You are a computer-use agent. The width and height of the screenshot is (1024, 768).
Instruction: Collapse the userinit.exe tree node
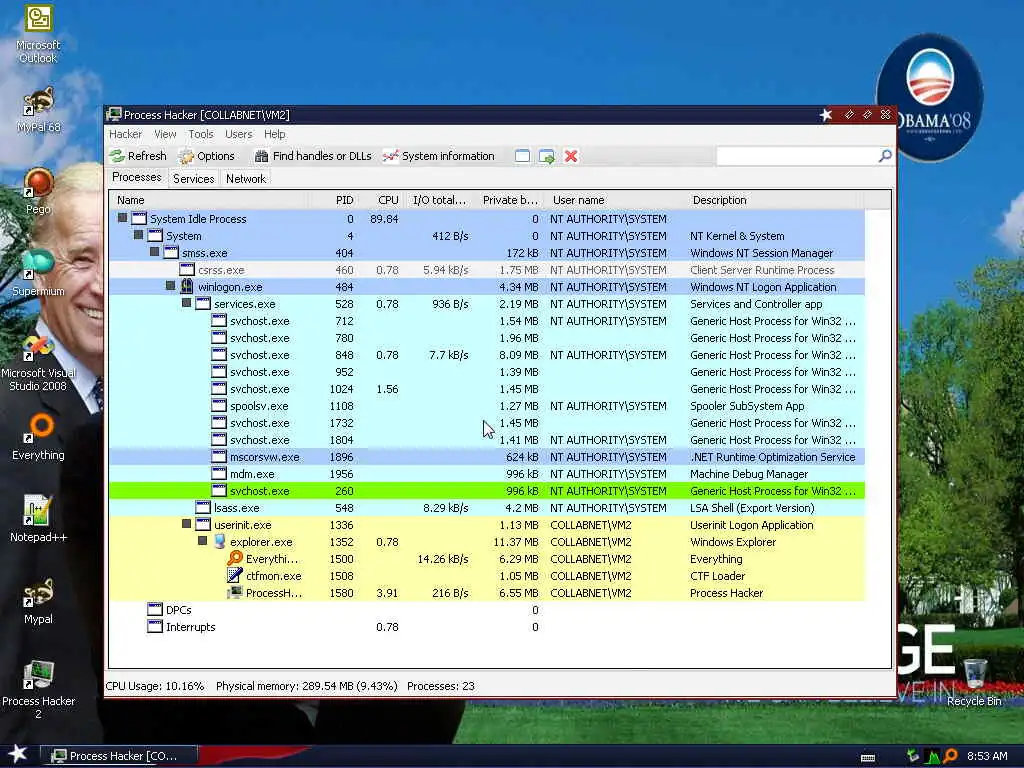186,524
